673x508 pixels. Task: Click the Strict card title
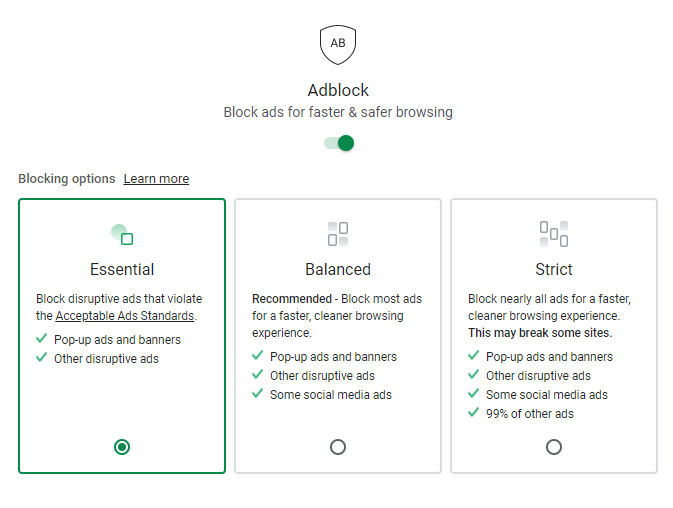click(554, 269)
